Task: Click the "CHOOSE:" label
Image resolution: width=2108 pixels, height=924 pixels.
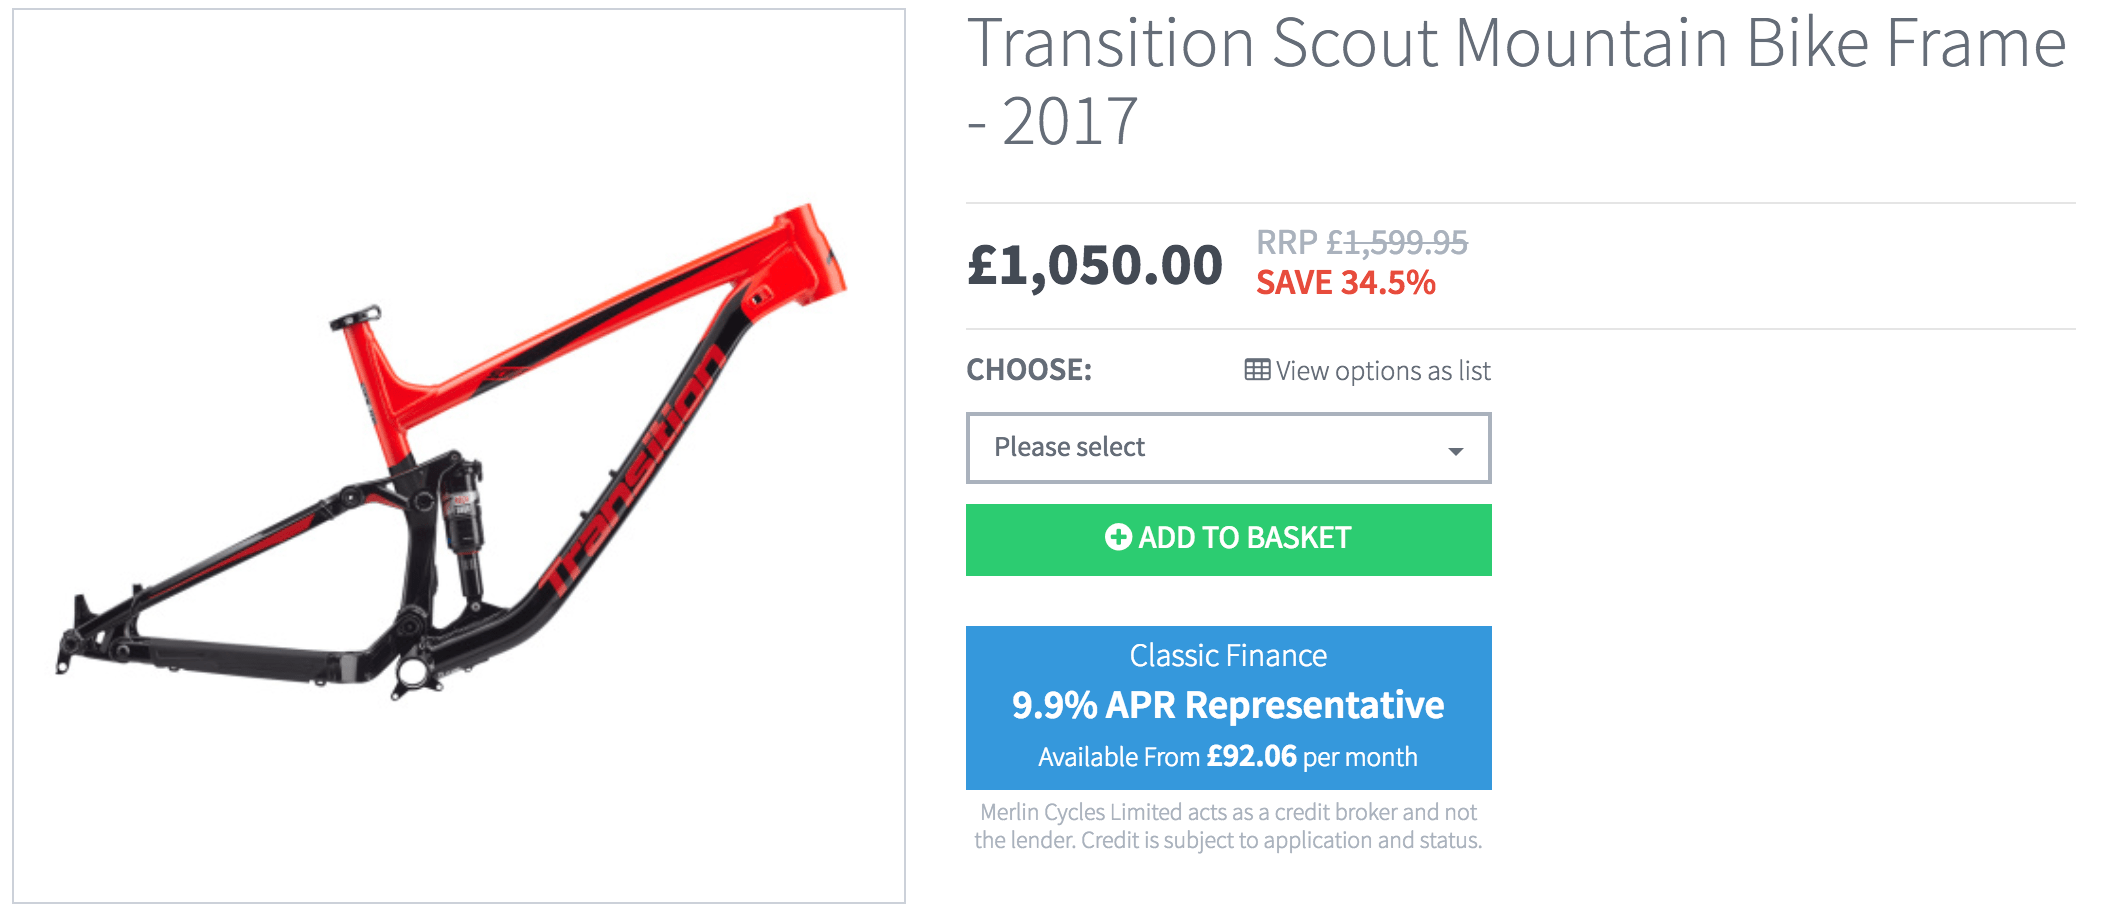Action: (1029, 370)
